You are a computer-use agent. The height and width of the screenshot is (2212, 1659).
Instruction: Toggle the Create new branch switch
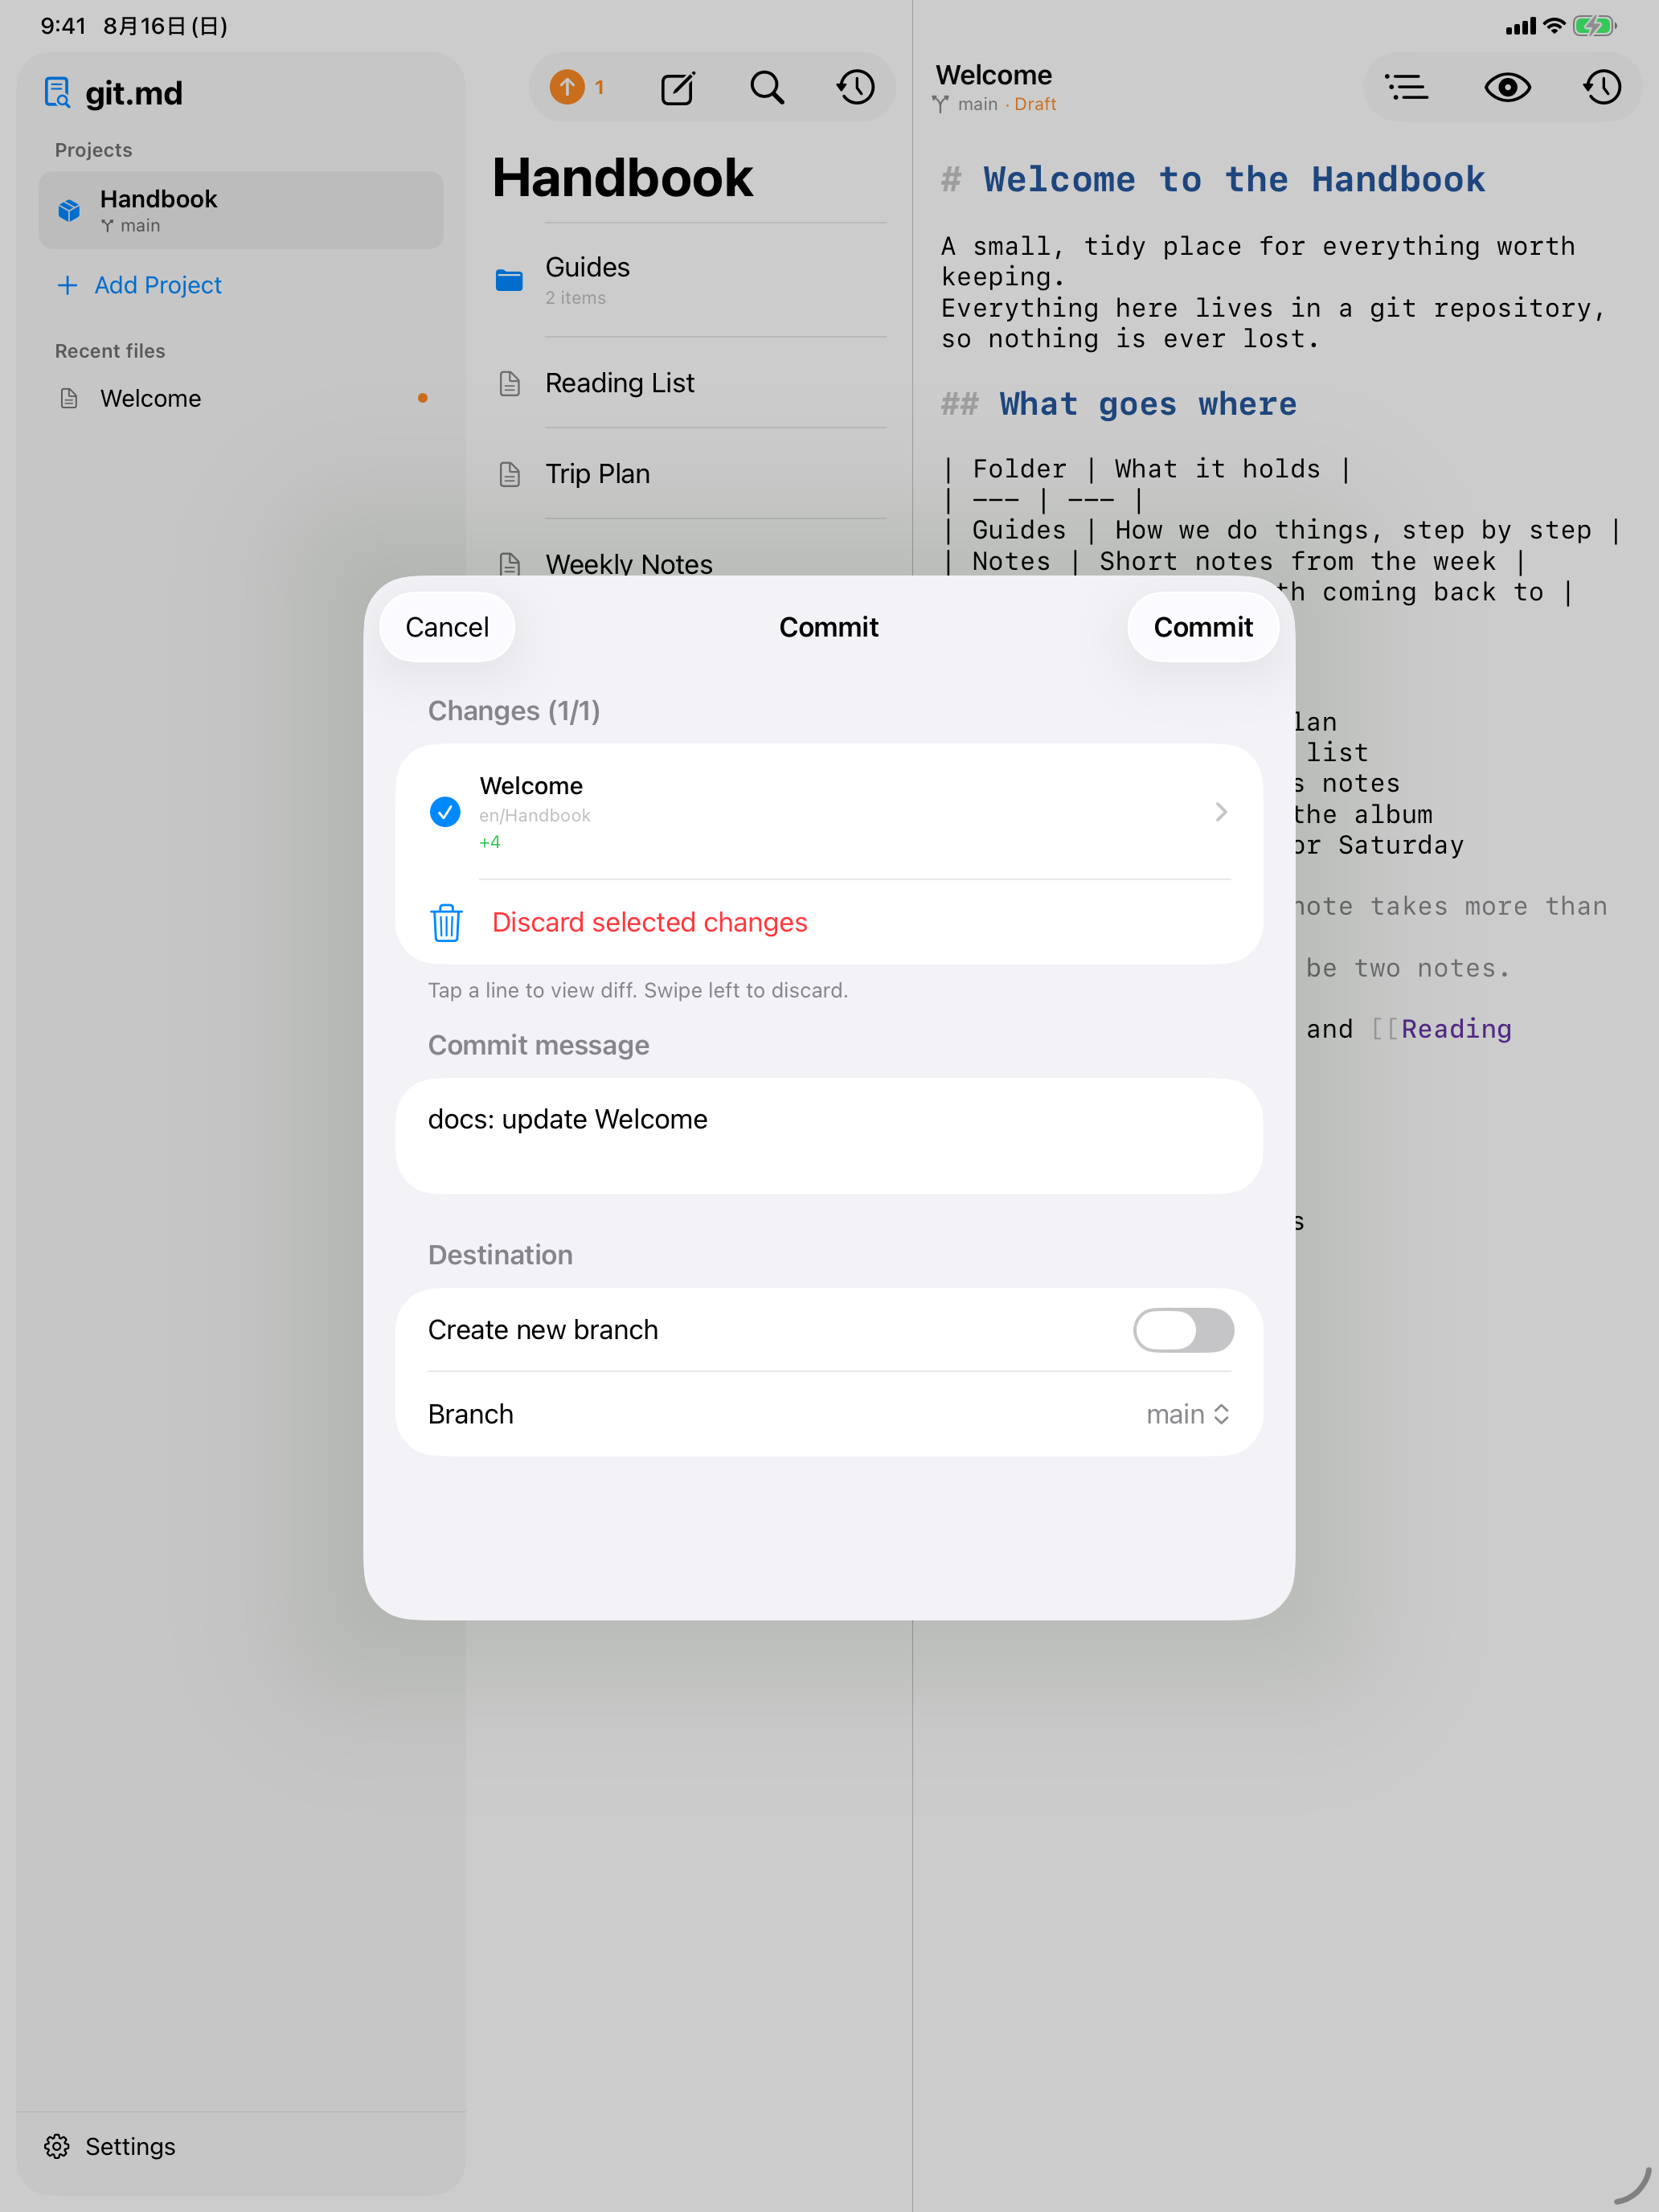click(1183, 1330)
